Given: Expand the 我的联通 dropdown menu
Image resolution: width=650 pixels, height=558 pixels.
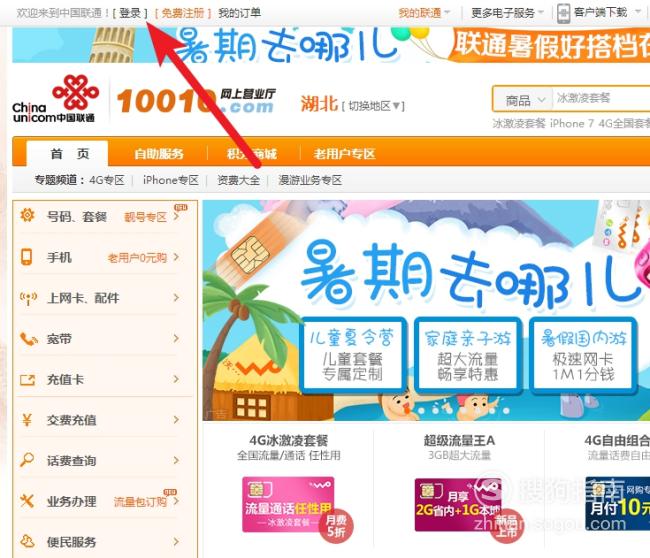Looking at the screenshot, I should pyautogui.click(x=424, y=13).
